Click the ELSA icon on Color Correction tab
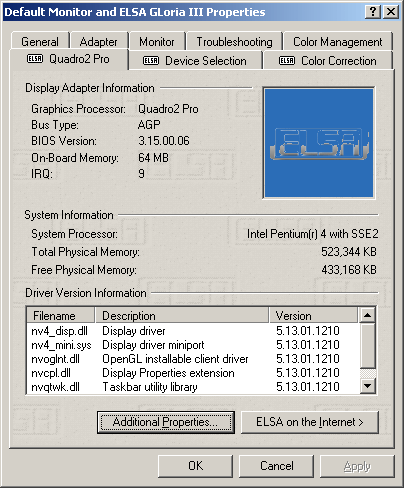Viewport: 404px width, 488px height. (x=287, y=61)
